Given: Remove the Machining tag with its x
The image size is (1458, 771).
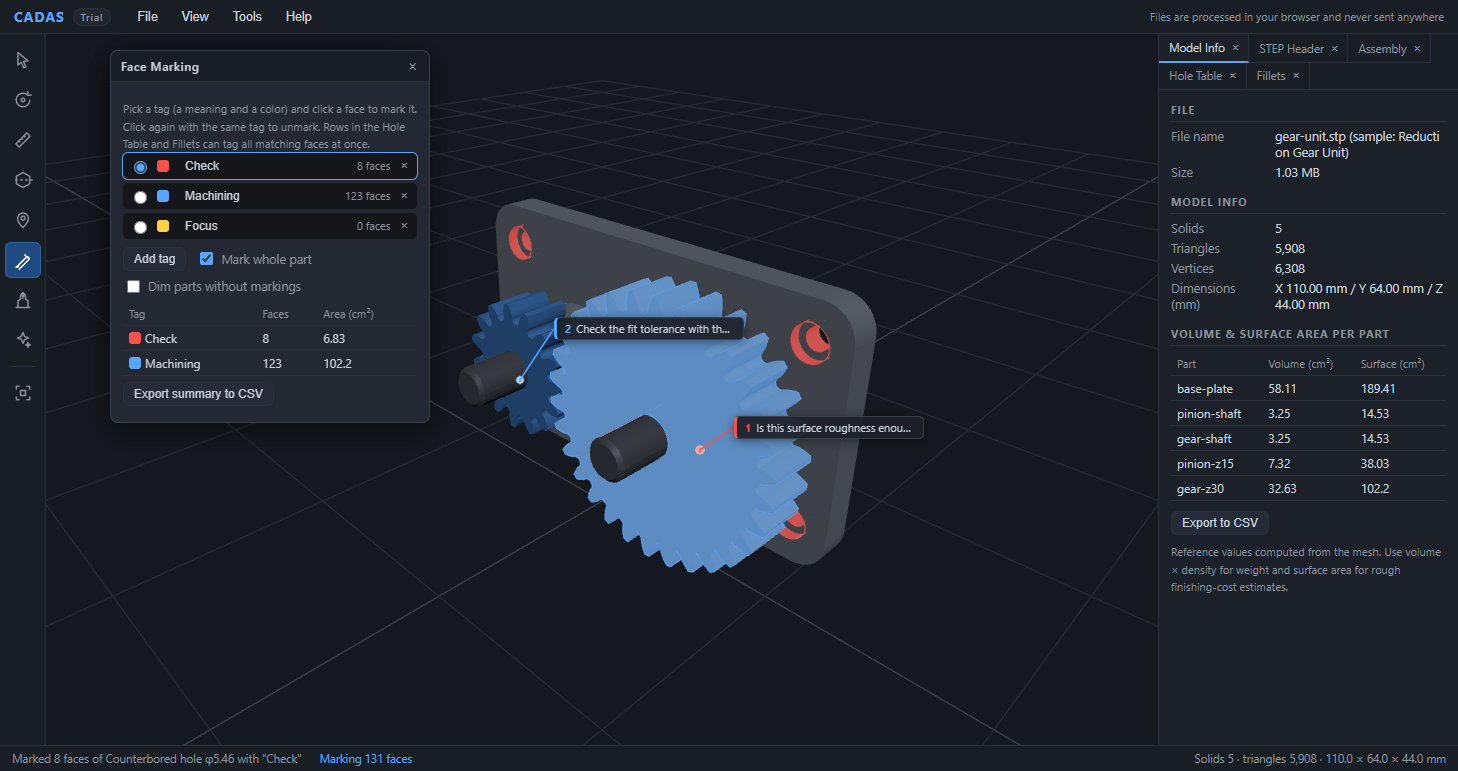Looking at the screenshot, I should click(x=404, y=196).
